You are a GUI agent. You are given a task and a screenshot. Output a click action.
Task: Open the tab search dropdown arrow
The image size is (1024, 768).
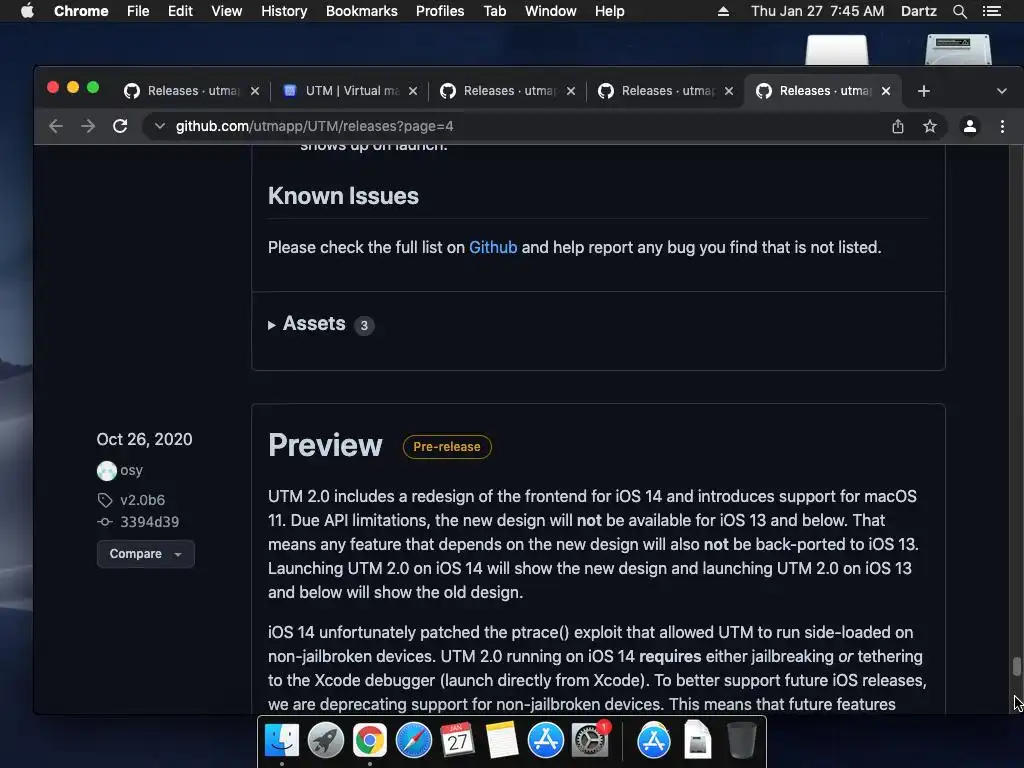1002,91
